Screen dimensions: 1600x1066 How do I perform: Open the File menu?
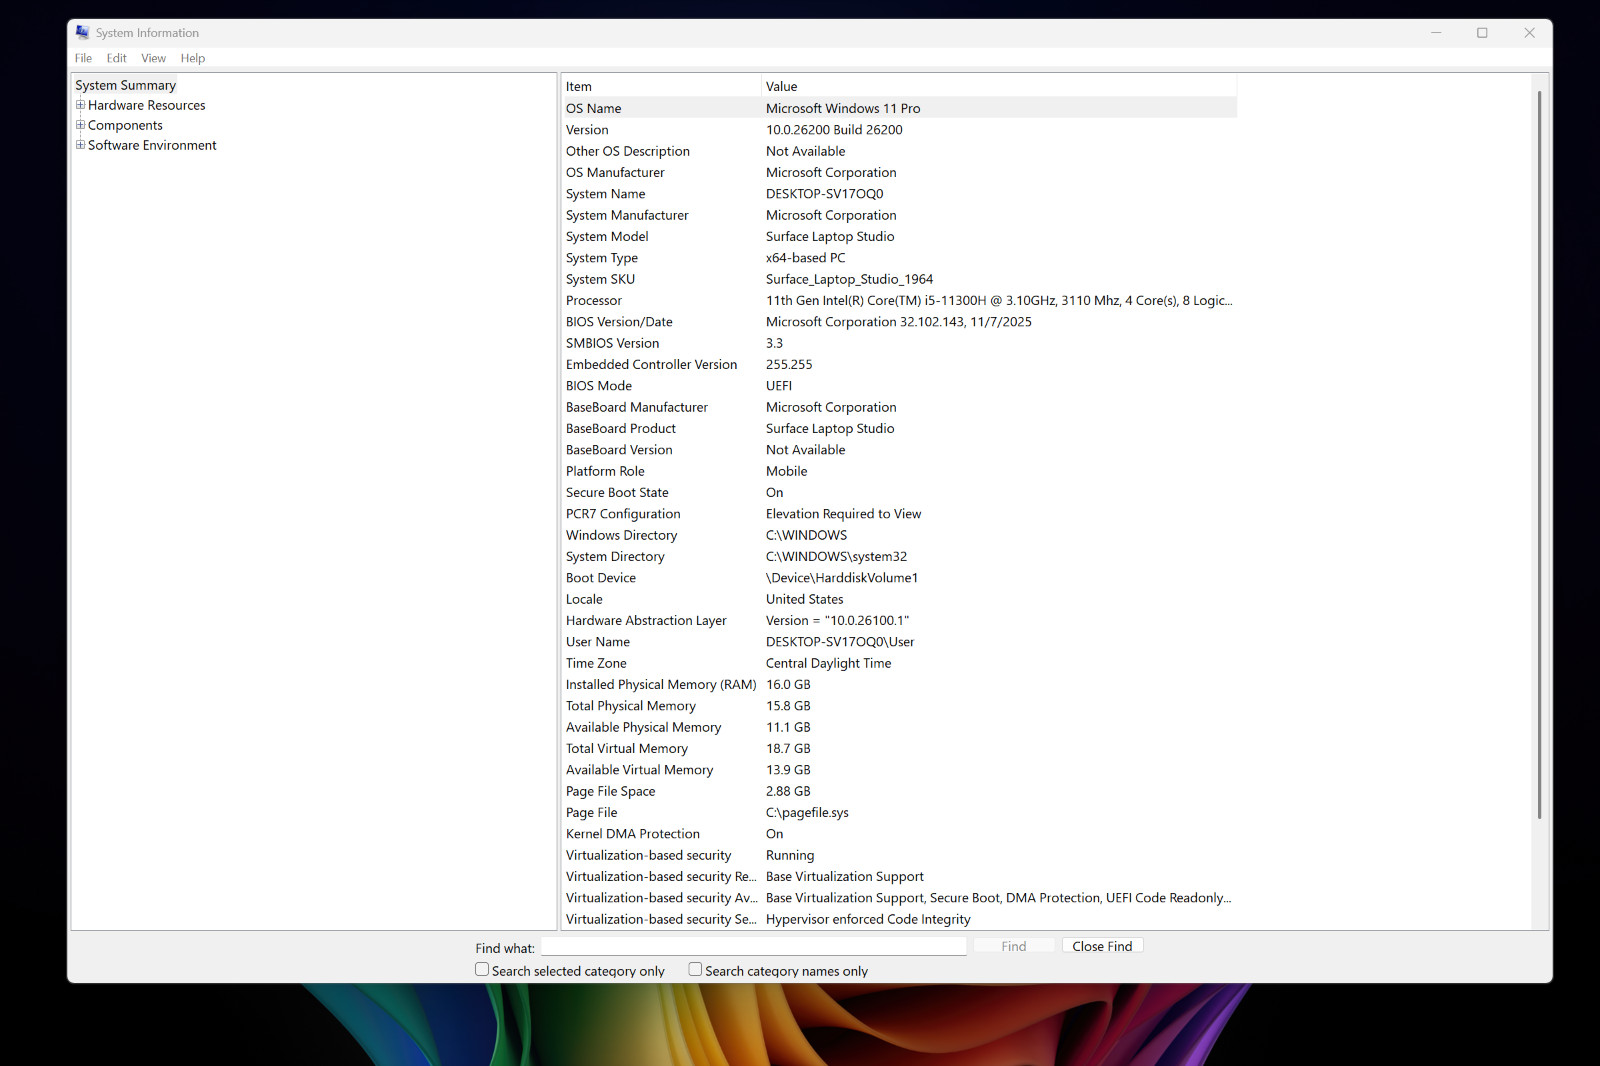[x=83, y=58]
